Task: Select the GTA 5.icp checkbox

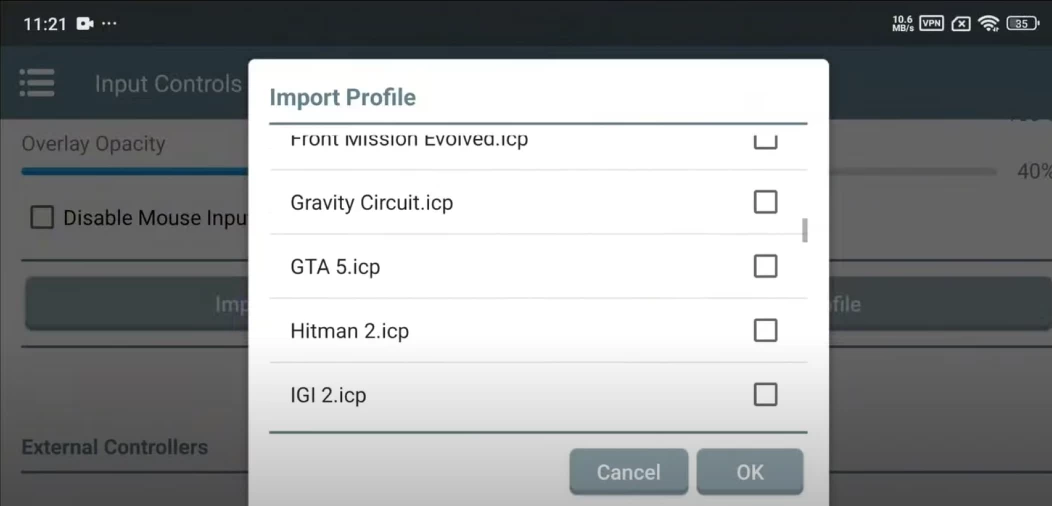Action: coord(765,266)
